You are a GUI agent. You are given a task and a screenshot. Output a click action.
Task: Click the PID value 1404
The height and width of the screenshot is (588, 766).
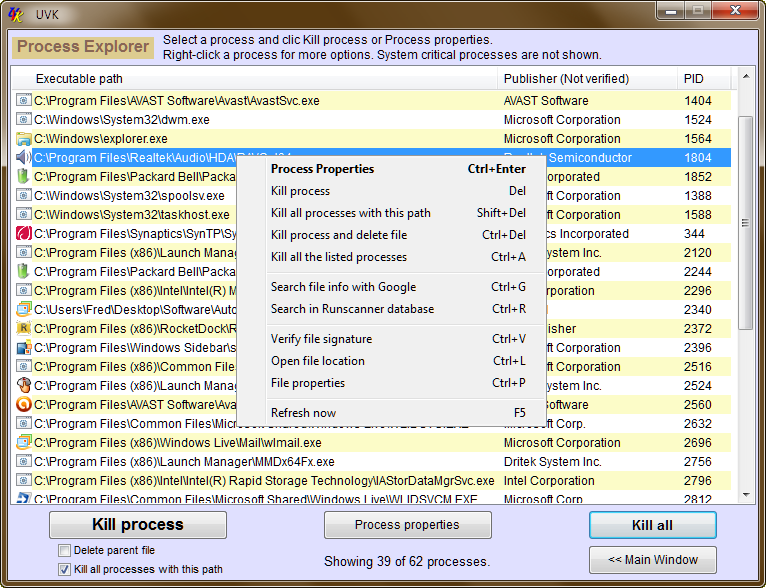click(x=698, y=101)
